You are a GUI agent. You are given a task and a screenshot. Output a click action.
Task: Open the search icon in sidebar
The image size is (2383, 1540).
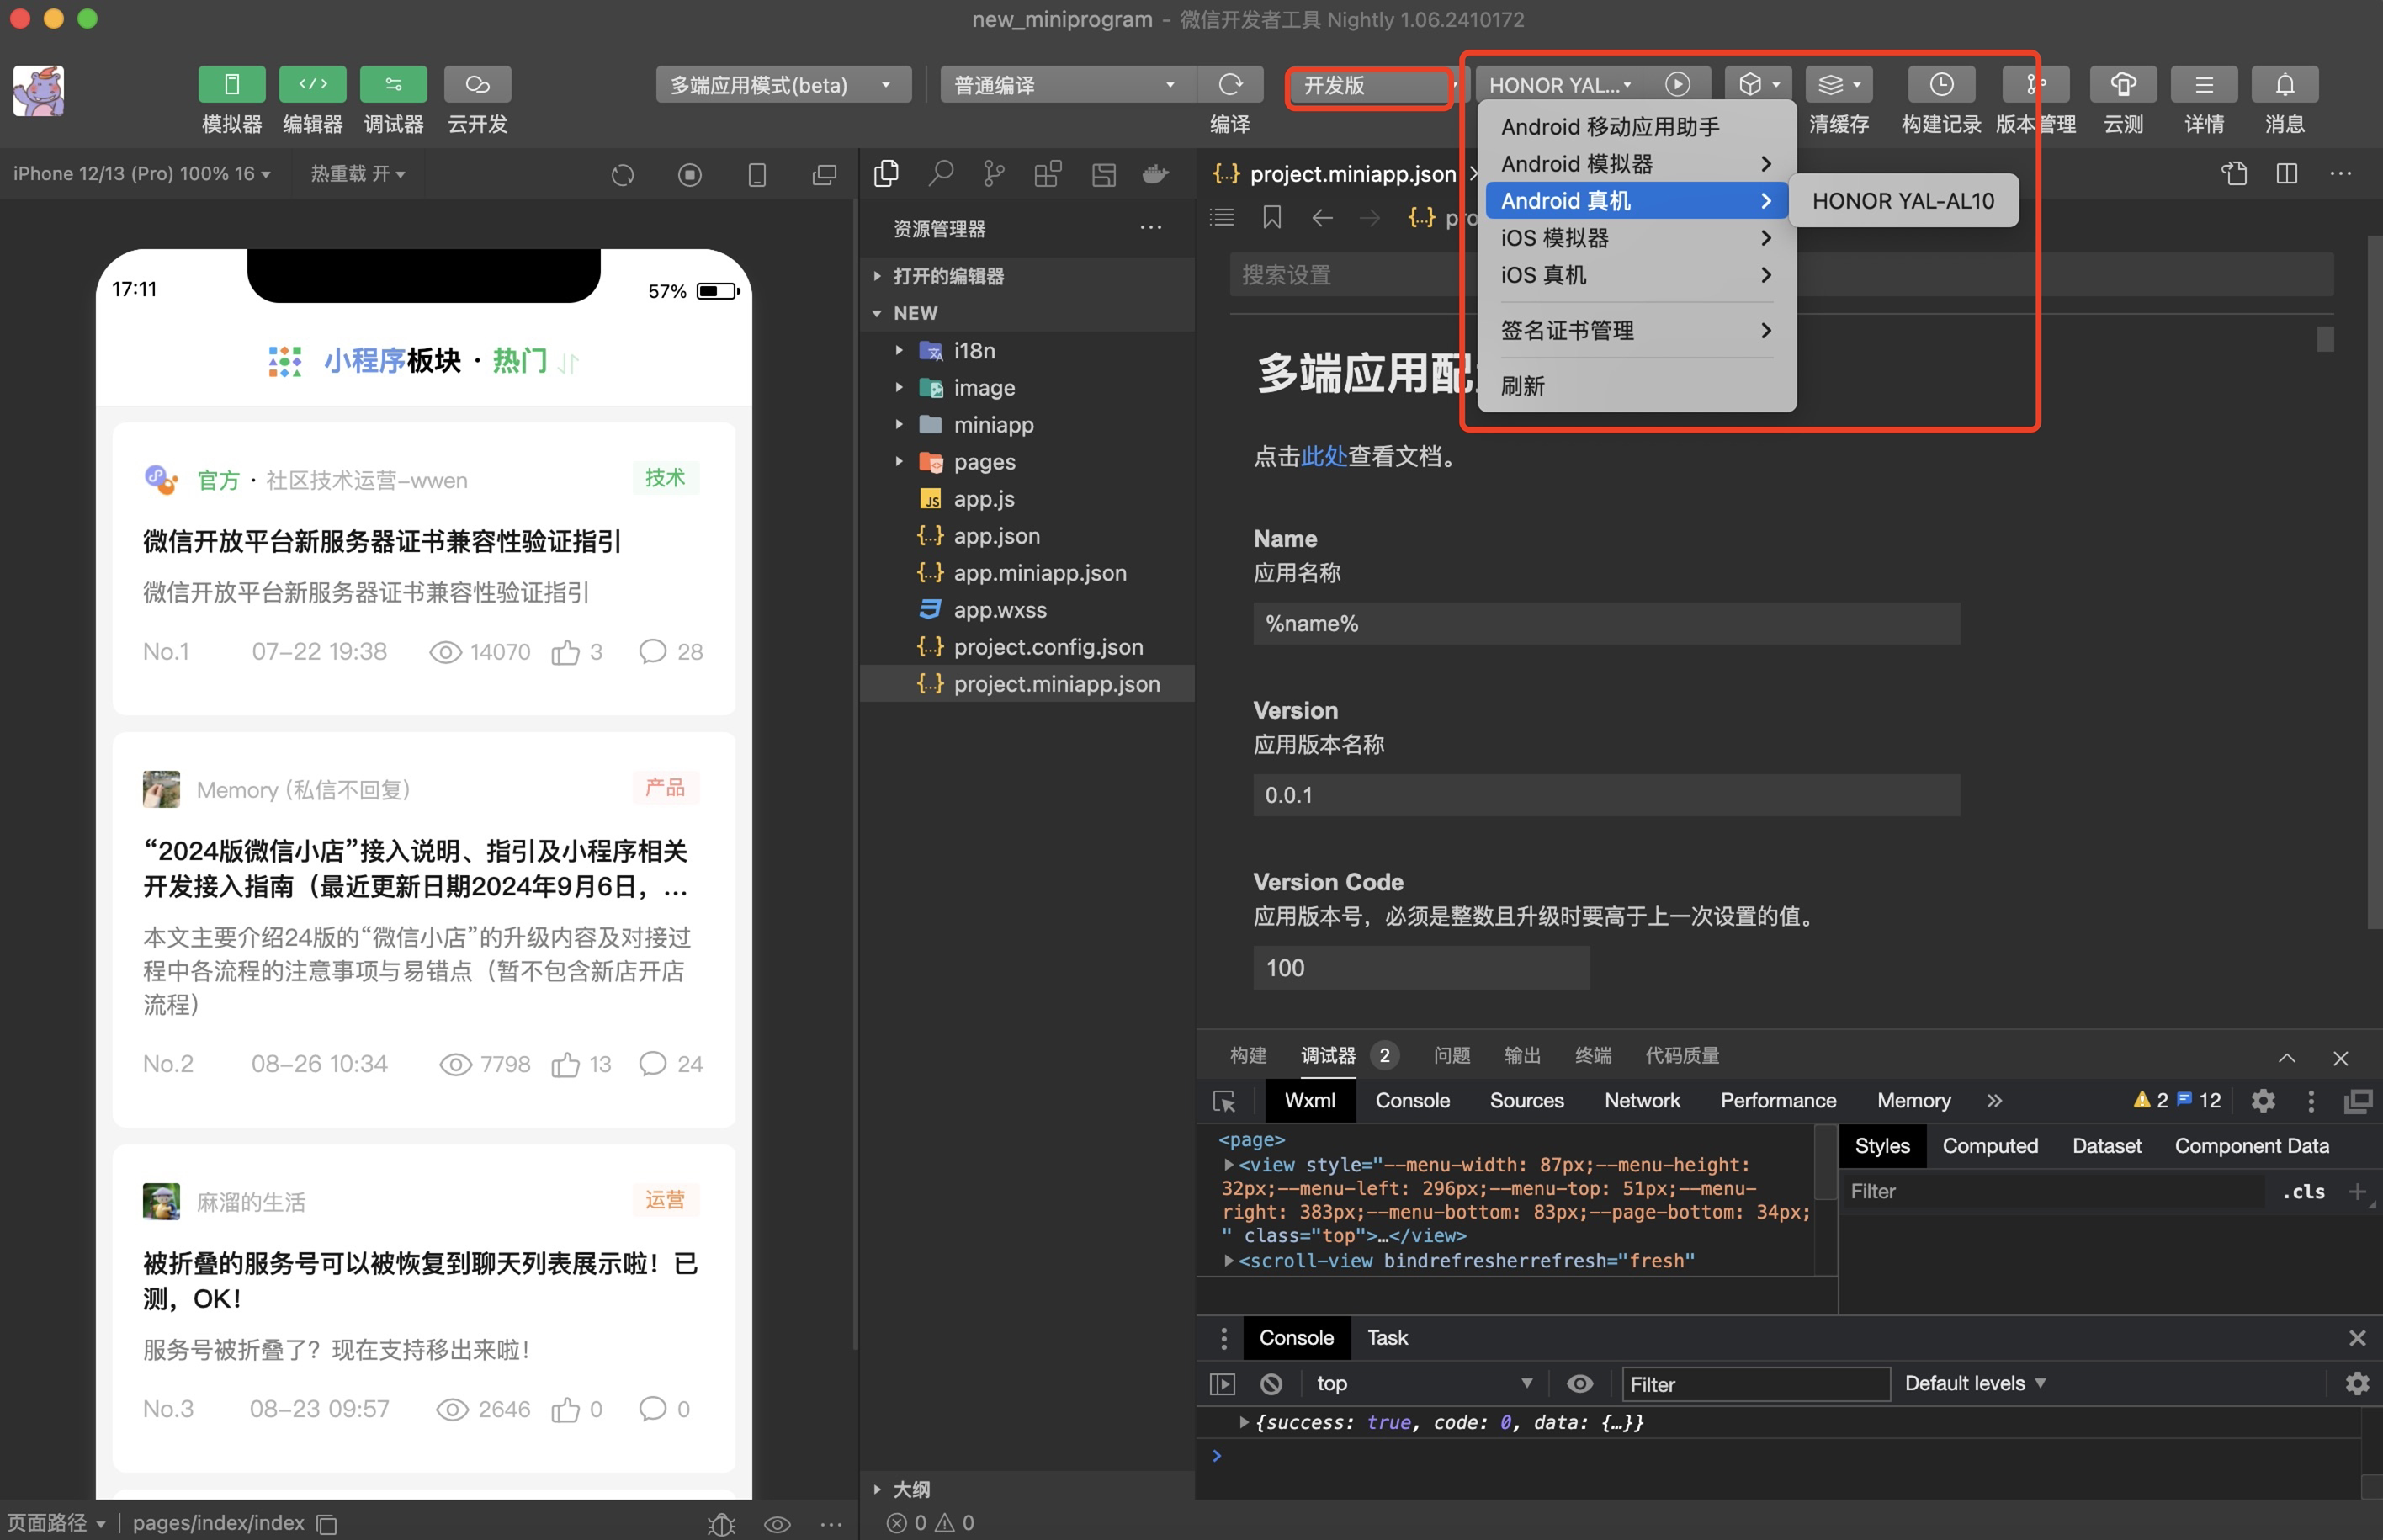(x=940, y=174)
